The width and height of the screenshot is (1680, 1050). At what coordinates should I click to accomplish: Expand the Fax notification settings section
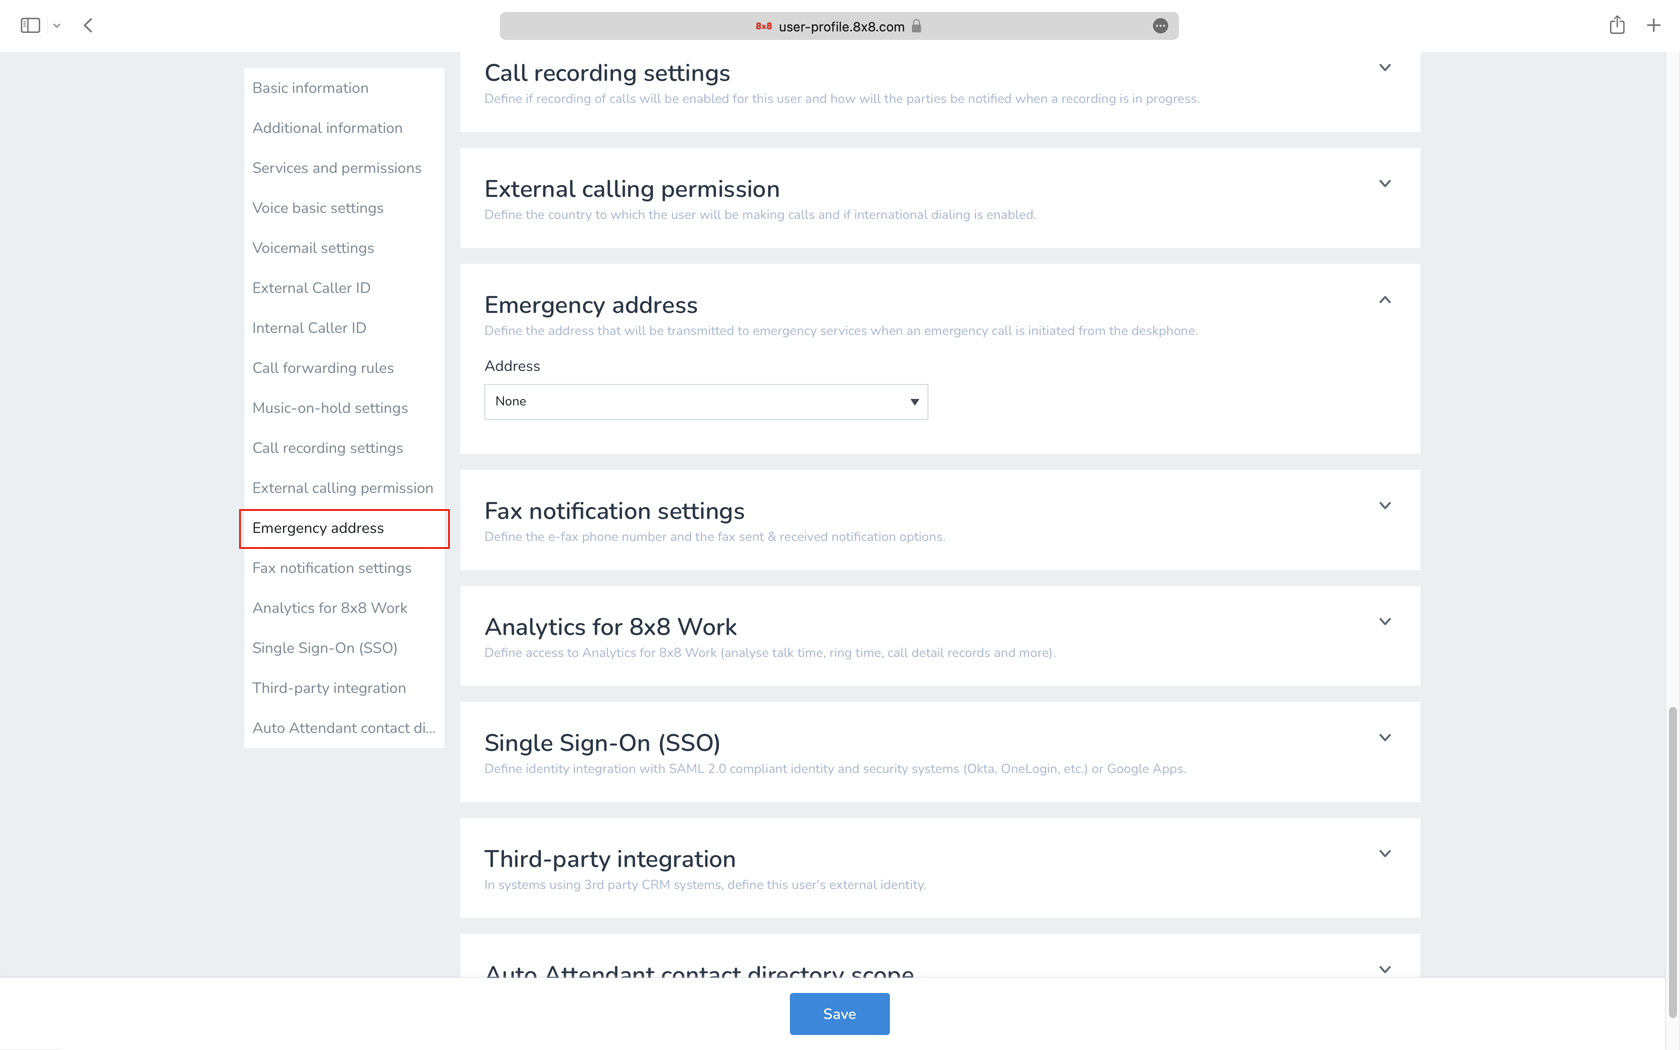pyautogui.click(x=1385, y=506)
